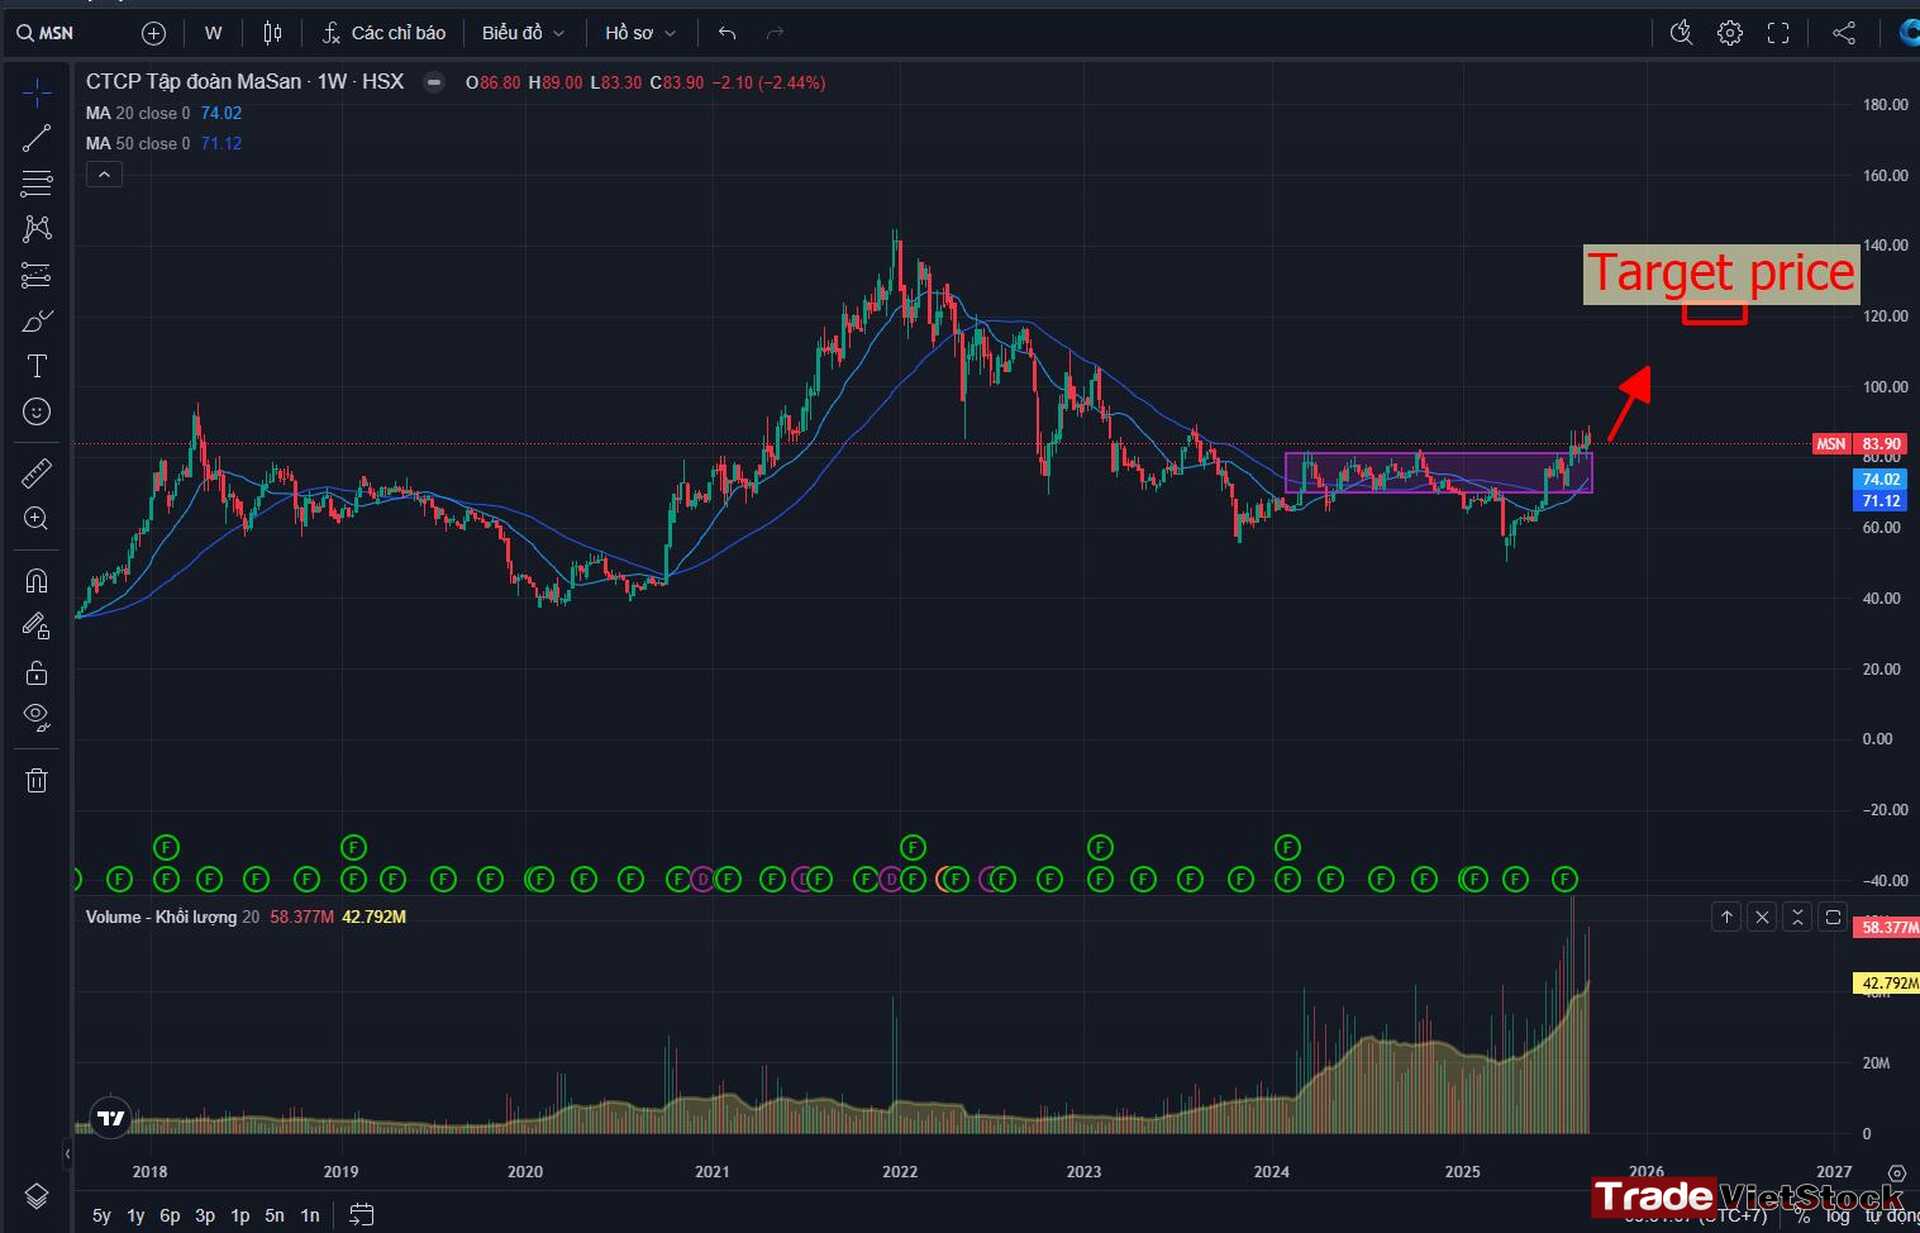Viewport: 1920px width, 1233px height.
Task: Click the MSN 83.90 price label
Action: point(1859,444)
